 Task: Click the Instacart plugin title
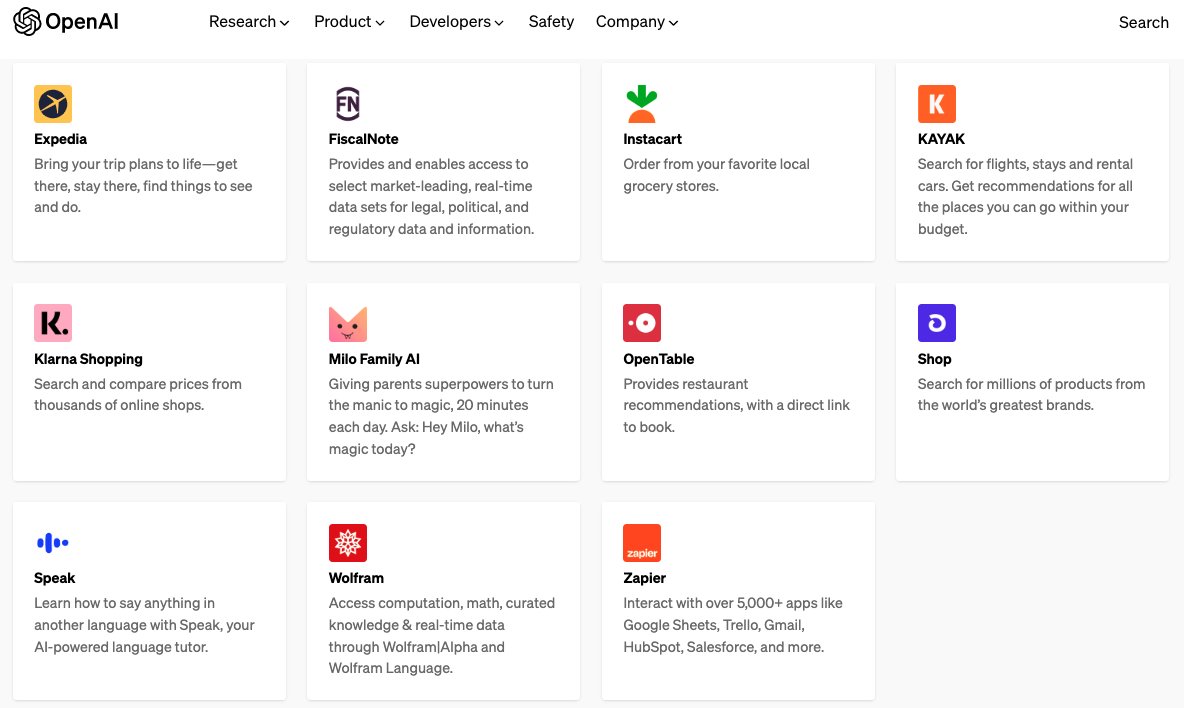coord(652,139)
